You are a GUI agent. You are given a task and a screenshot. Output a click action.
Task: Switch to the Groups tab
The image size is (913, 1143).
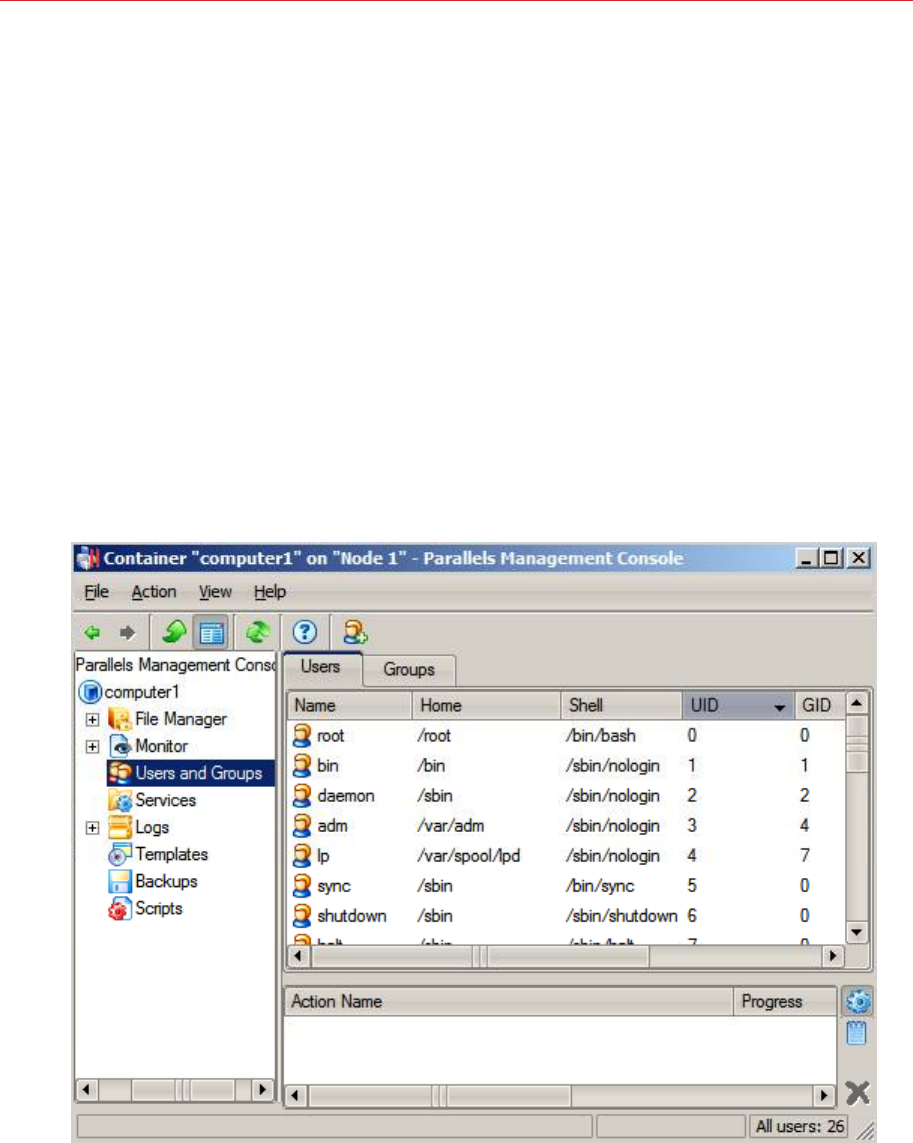[x=409, y=670]
